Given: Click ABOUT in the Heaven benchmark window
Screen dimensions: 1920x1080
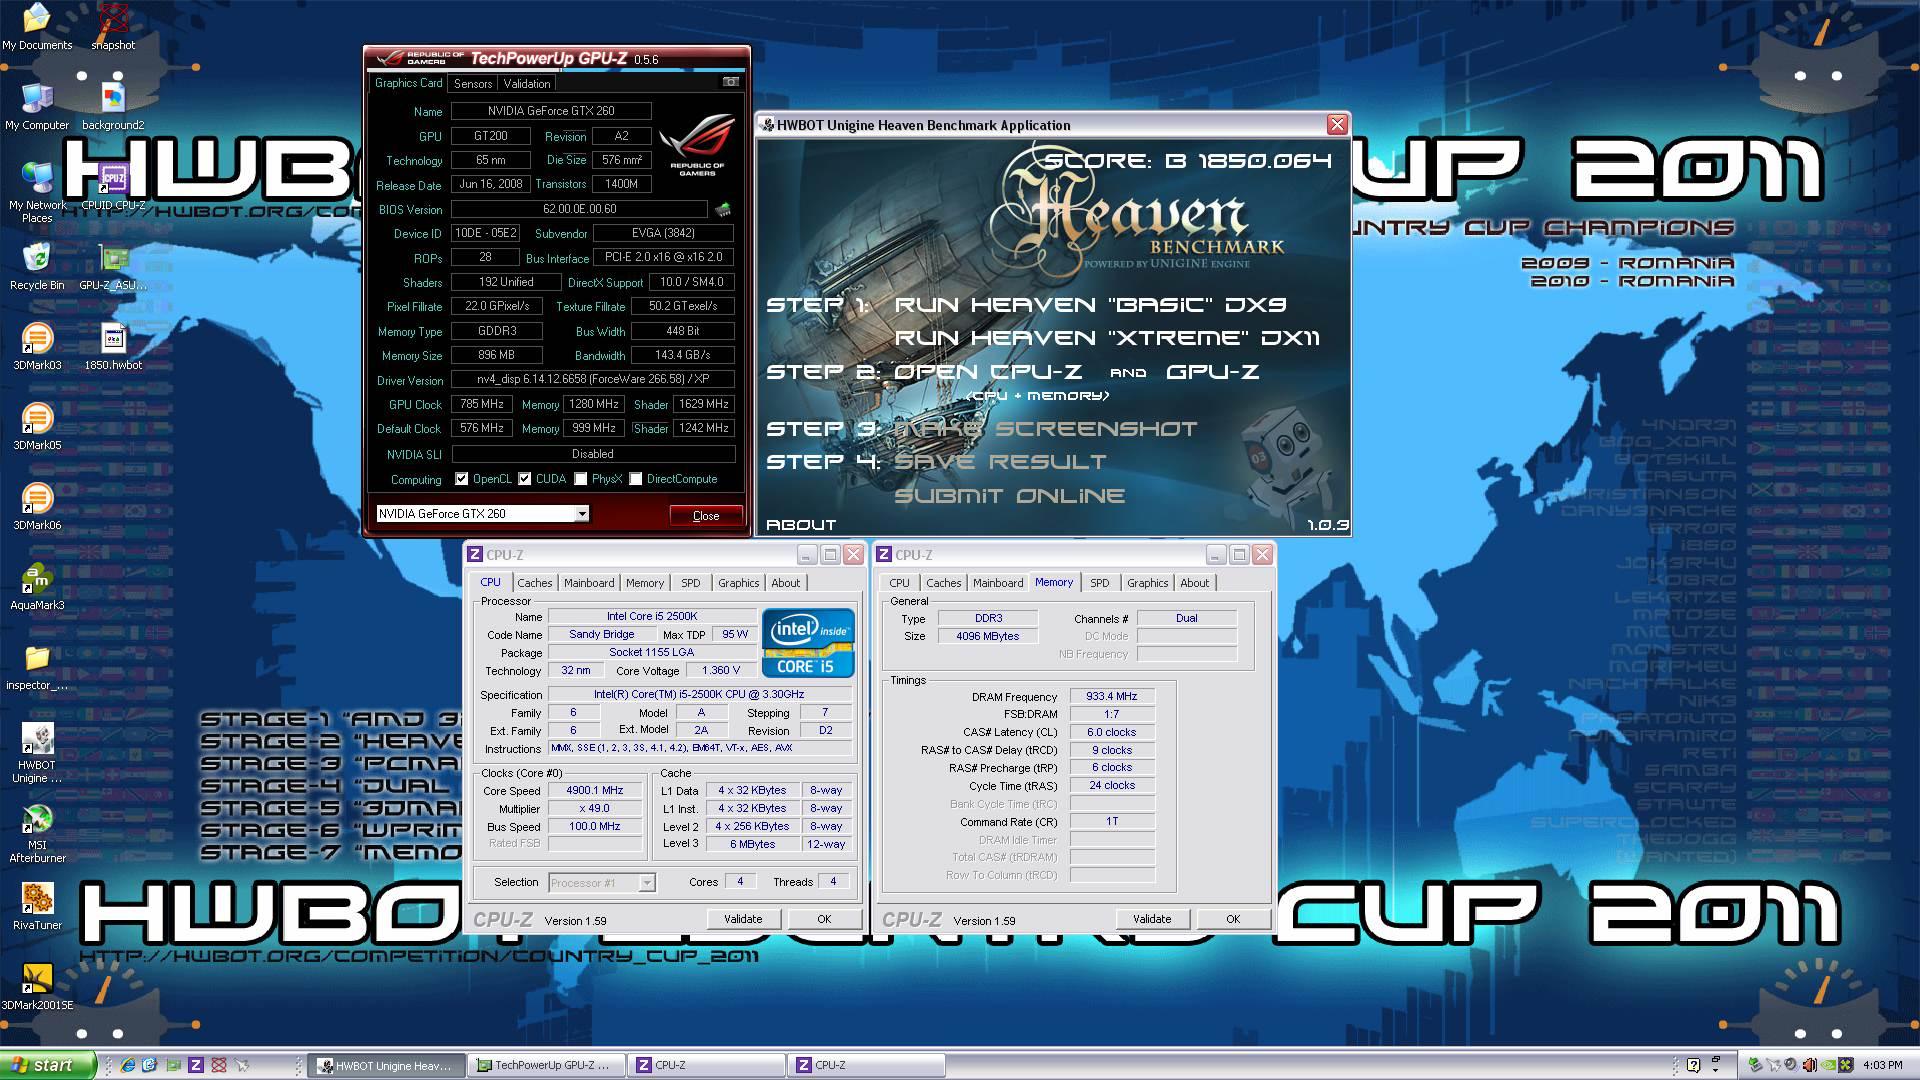Looking at the screenshot, I should tap(801, 525).
